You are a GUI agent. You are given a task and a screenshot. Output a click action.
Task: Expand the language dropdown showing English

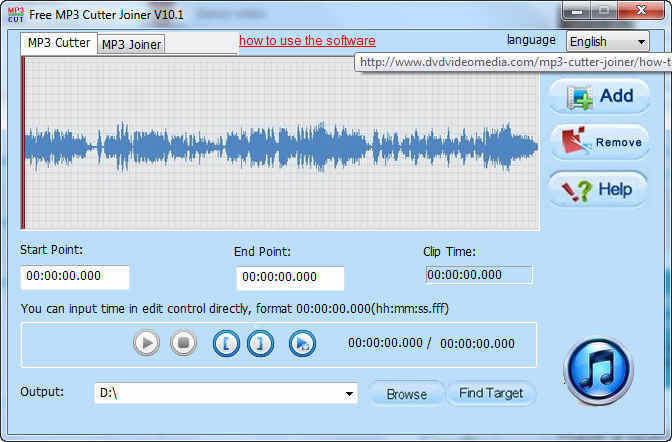(x=608, y=42)
